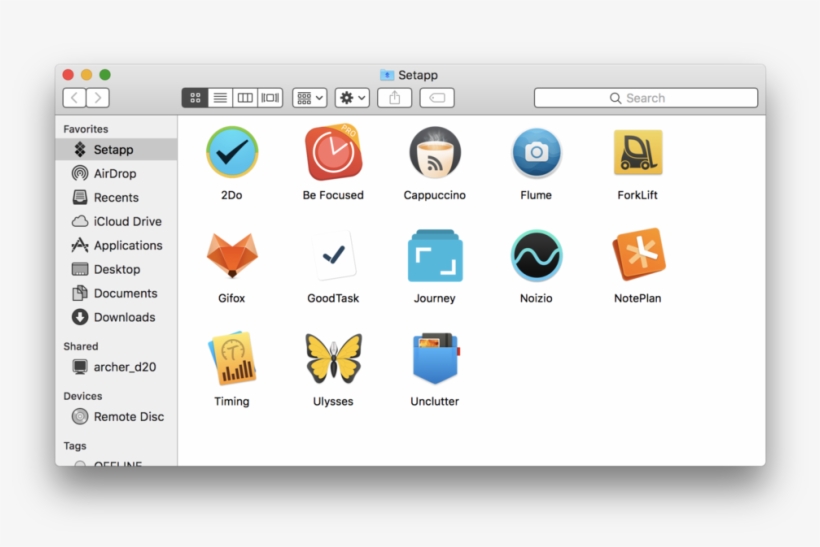The height and width of the screenshot is (547, 820).
Task: Click the ForkLift app icon
Action: pos(637,152)
